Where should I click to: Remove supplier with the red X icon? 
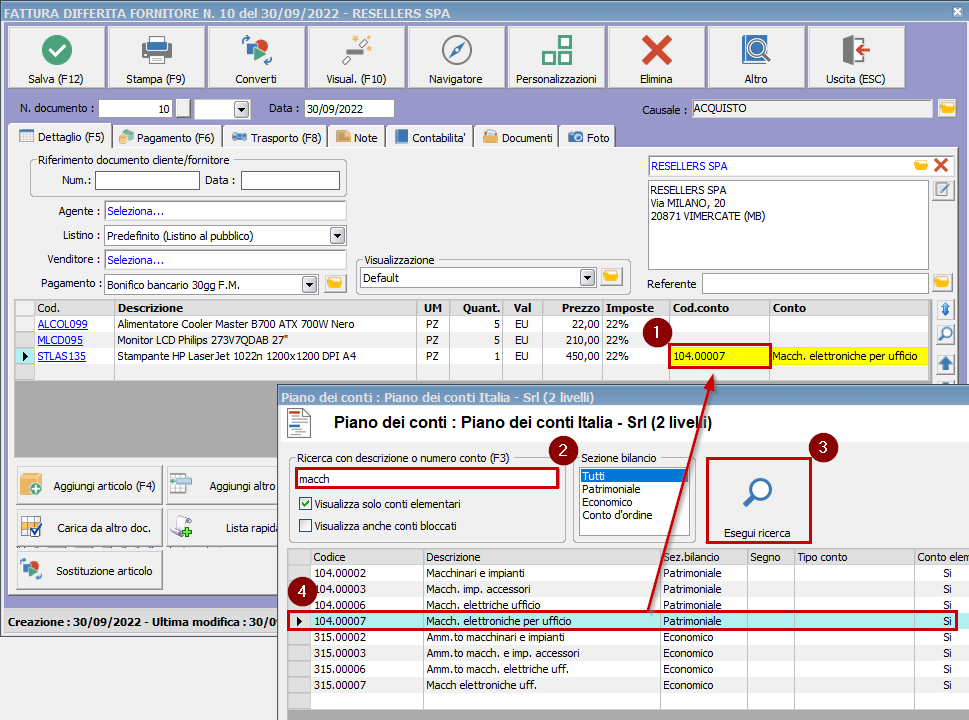tap(941, 166)
